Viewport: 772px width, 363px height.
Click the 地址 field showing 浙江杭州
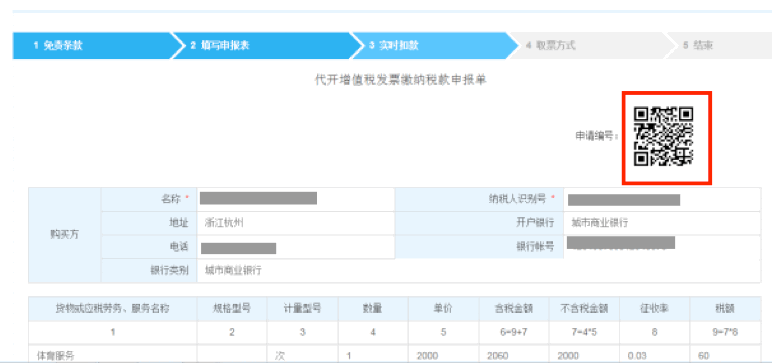[295, 223]
